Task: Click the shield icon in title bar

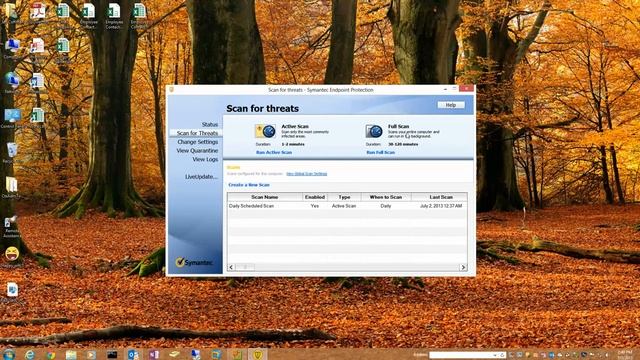Action: click(171, 89)
